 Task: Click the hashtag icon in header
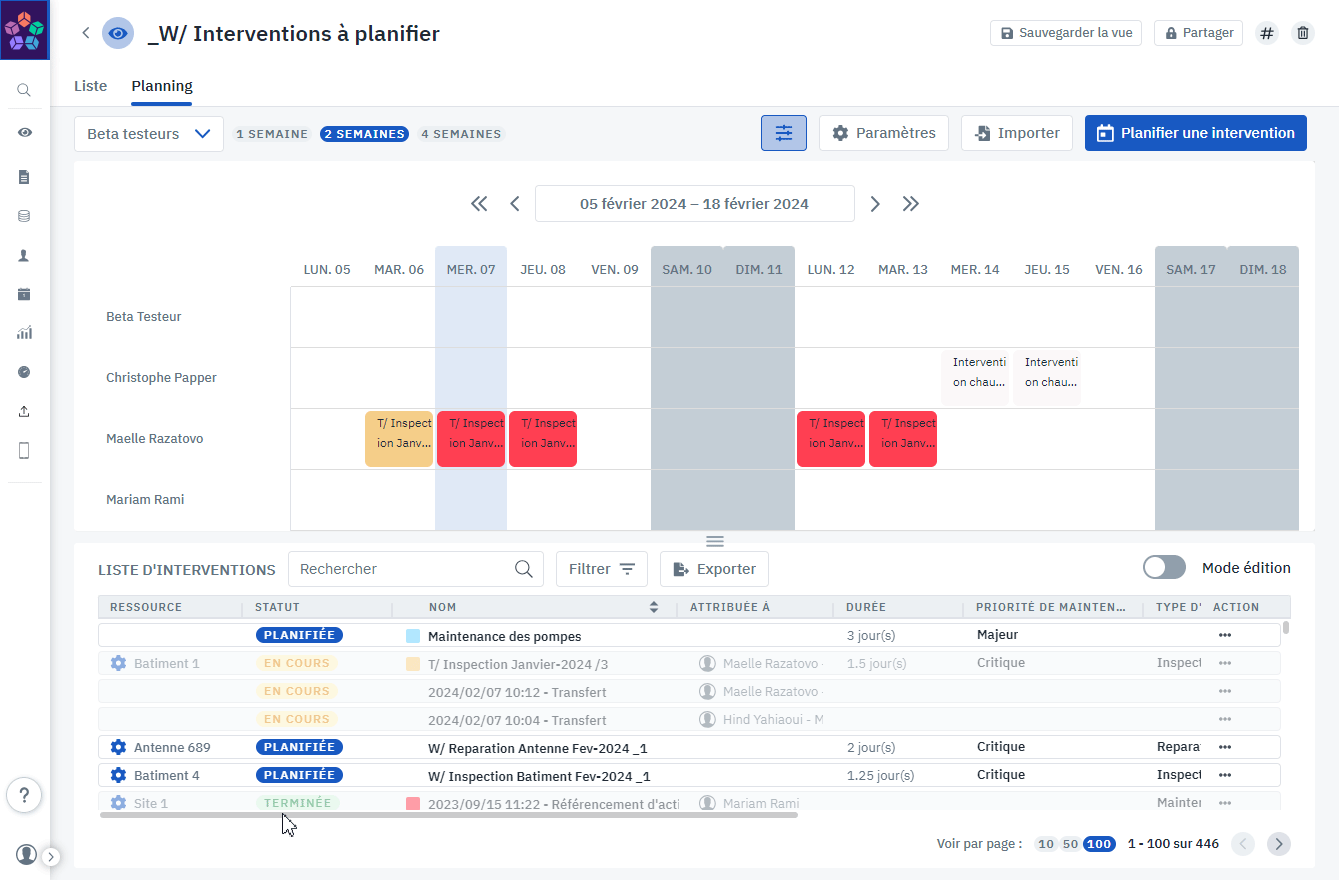[1267, 33]
